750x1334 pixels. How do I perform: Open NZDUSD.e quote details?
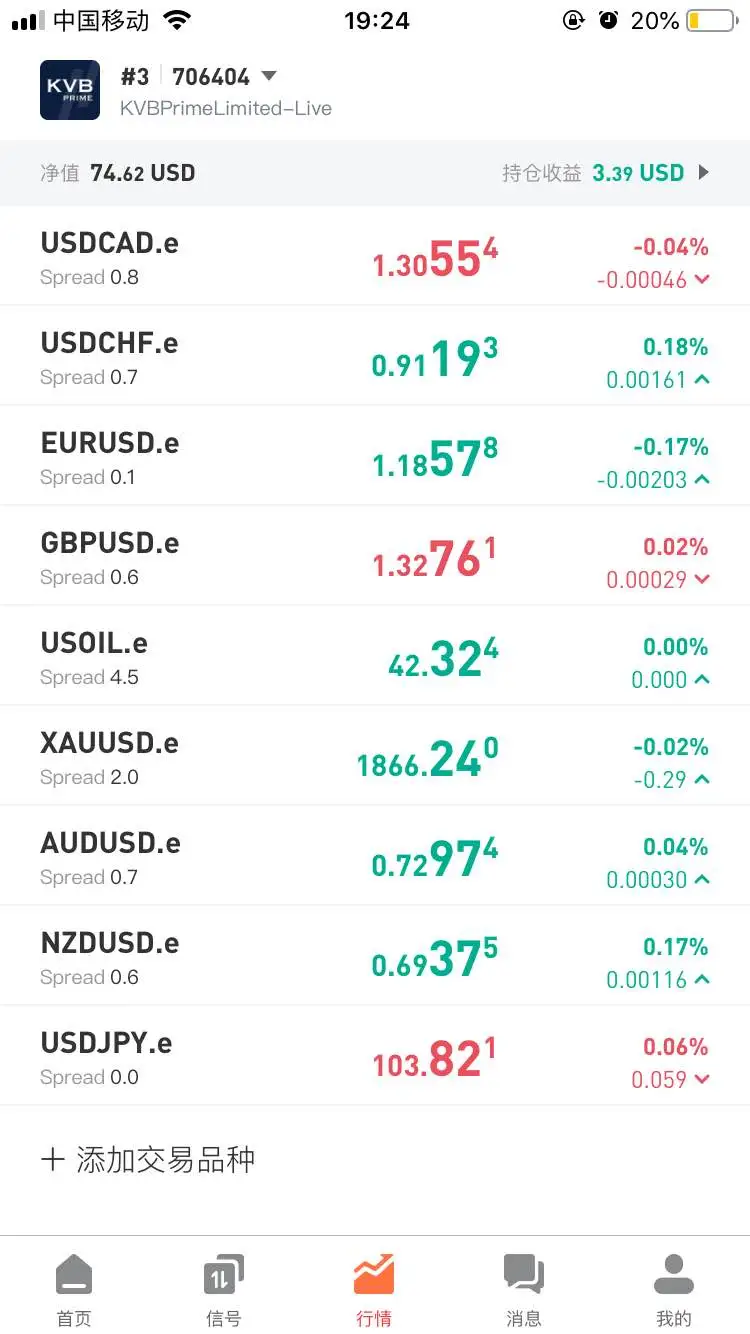point(375,955)
